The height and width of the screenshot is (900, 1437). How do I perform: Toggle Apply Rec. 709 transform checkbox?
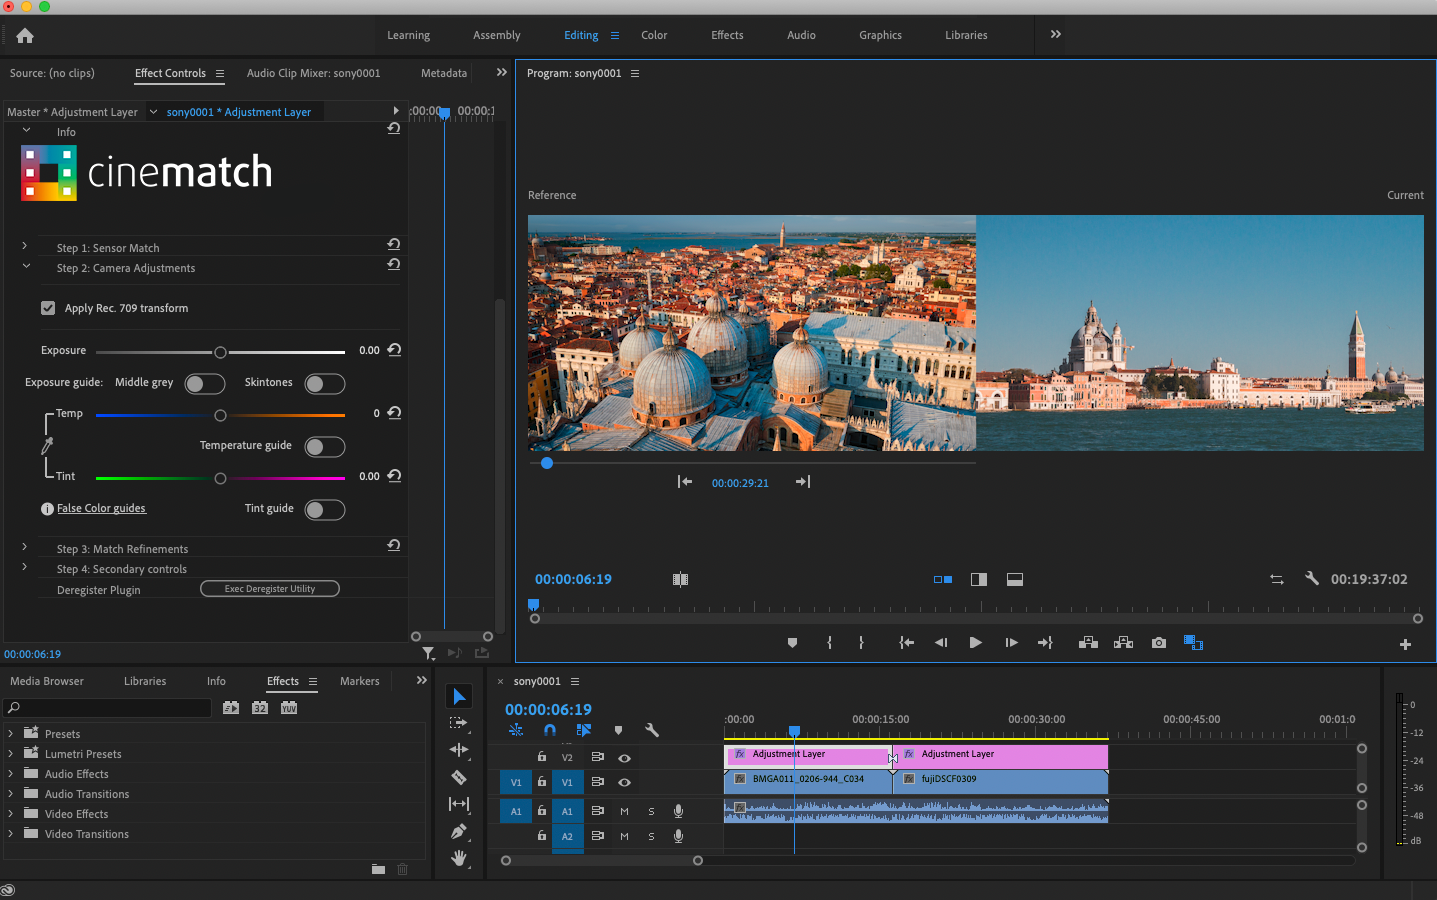(48, 308)
